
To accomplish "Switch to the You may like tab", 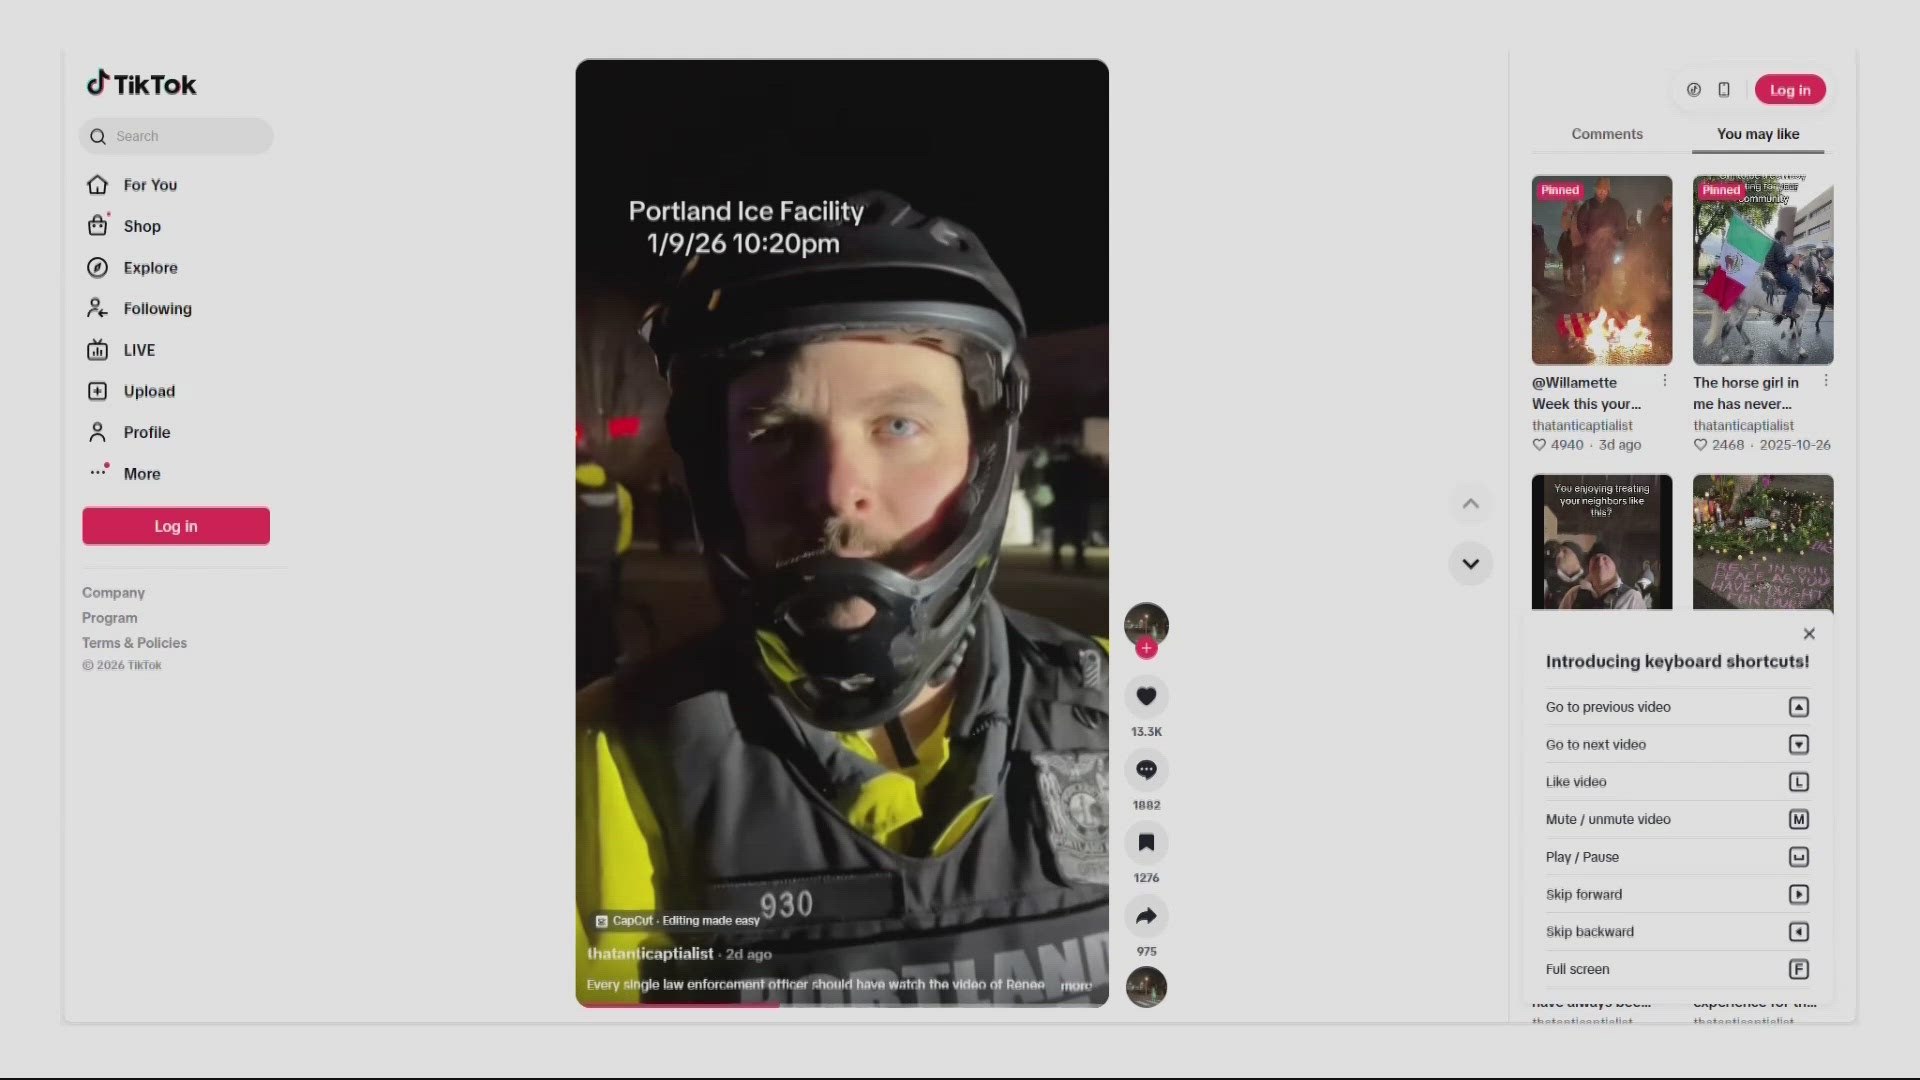I will tap(1759, 134).
